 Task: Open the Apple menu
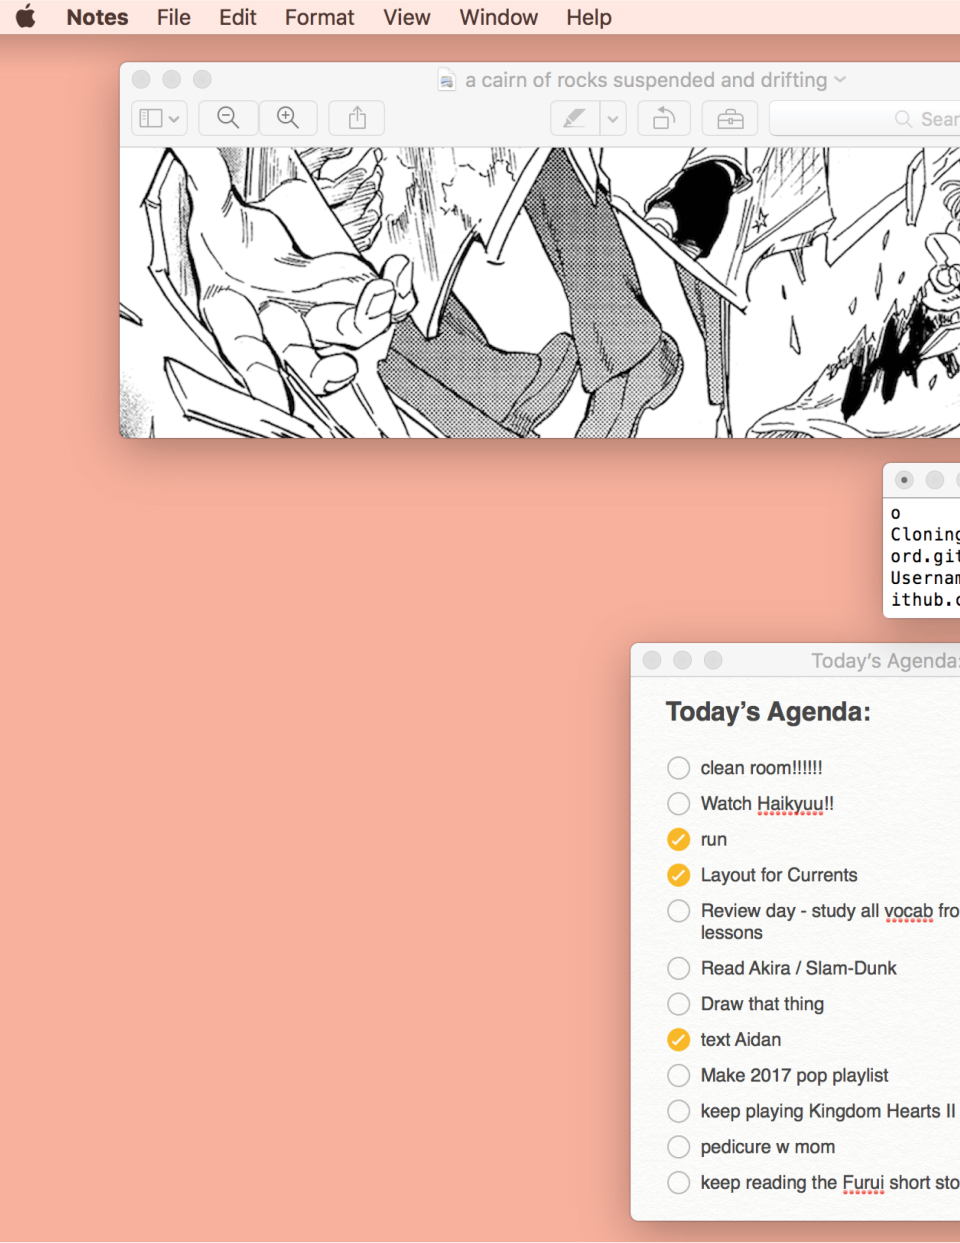click(x=25, y=17)
